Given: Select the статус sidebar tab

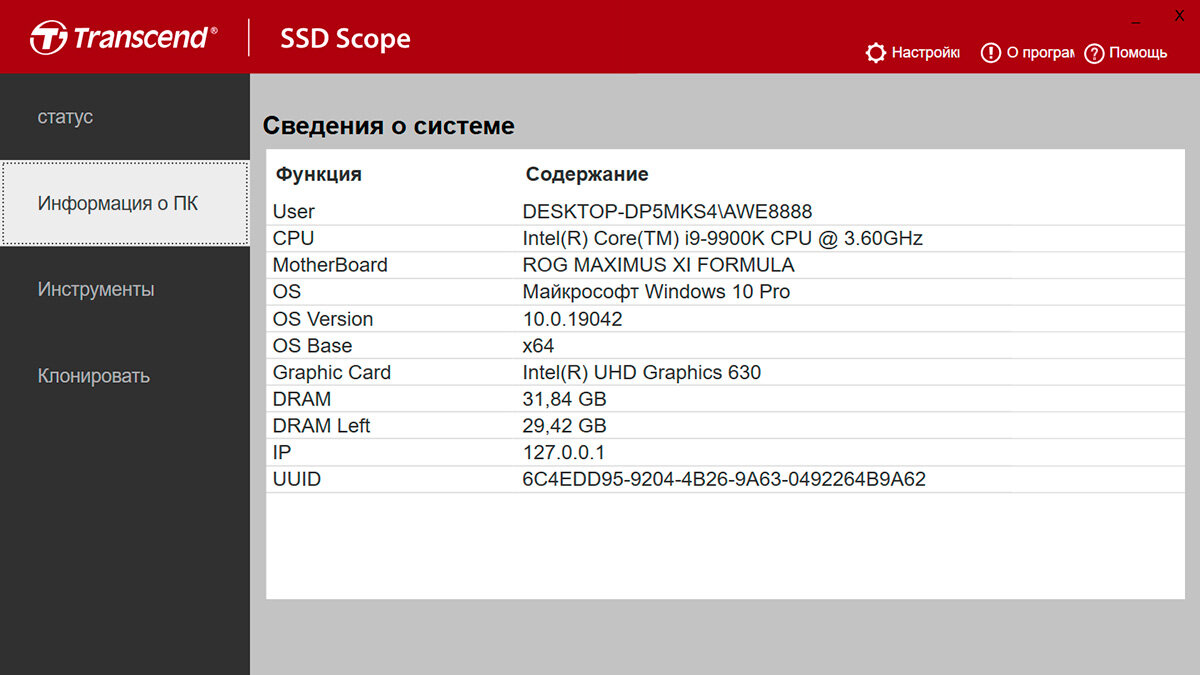Looking at the screenshot, I should tap(125, 117).
